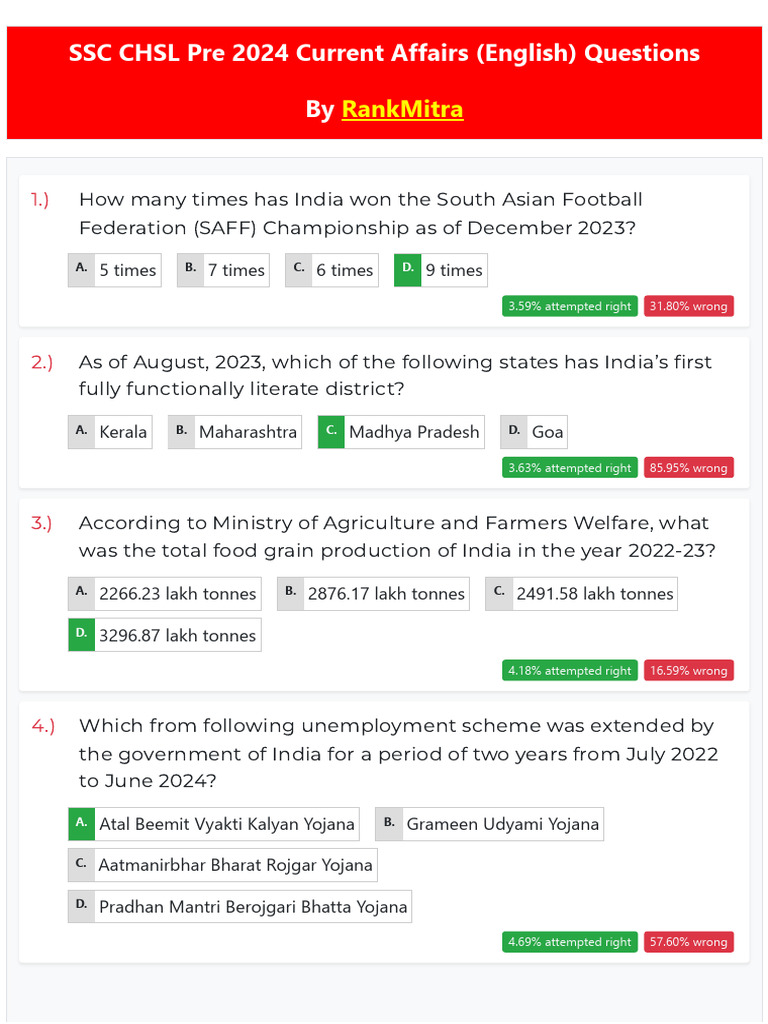Select Grameen Udyami Yojana option
Image resolution: width=768 pixels, height=1024 pixels.
(490, 824)
